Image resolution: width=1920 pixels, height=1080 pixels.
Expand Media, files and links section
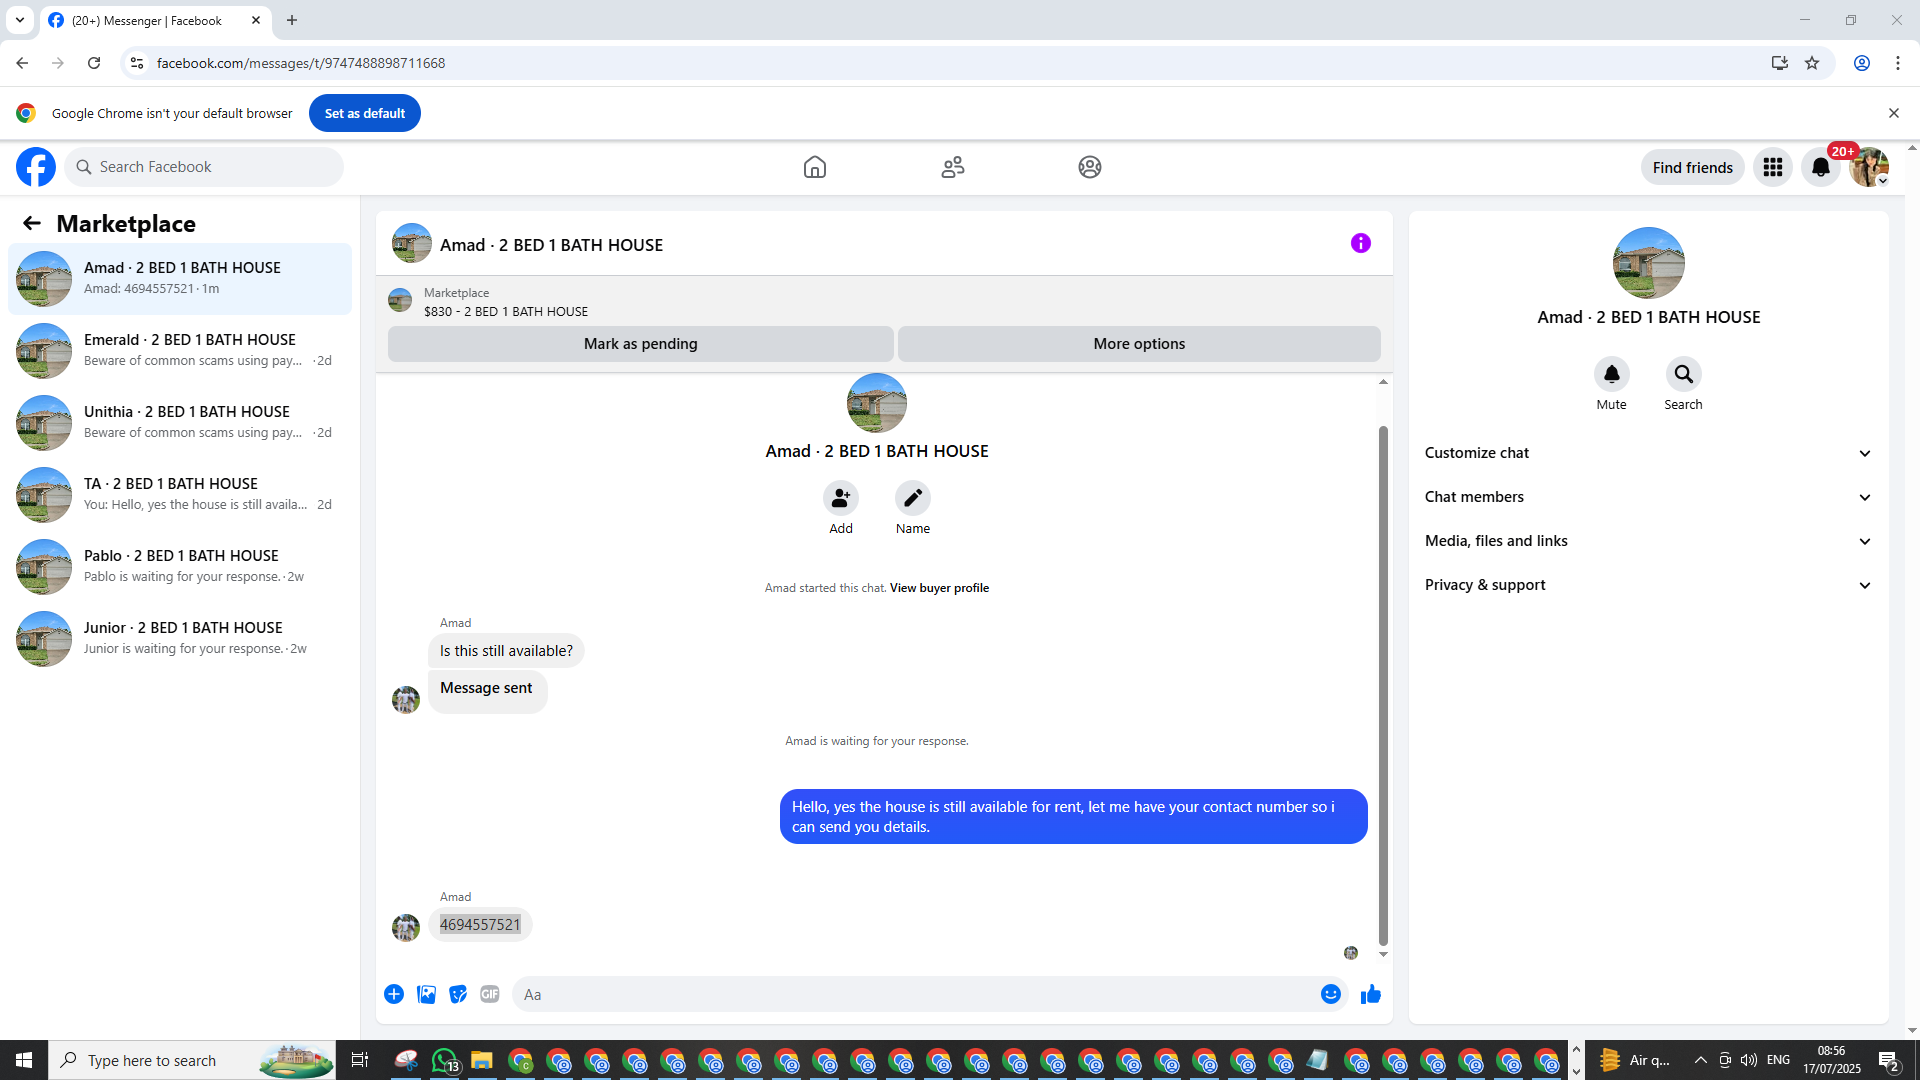click(x=1649, y=541)
